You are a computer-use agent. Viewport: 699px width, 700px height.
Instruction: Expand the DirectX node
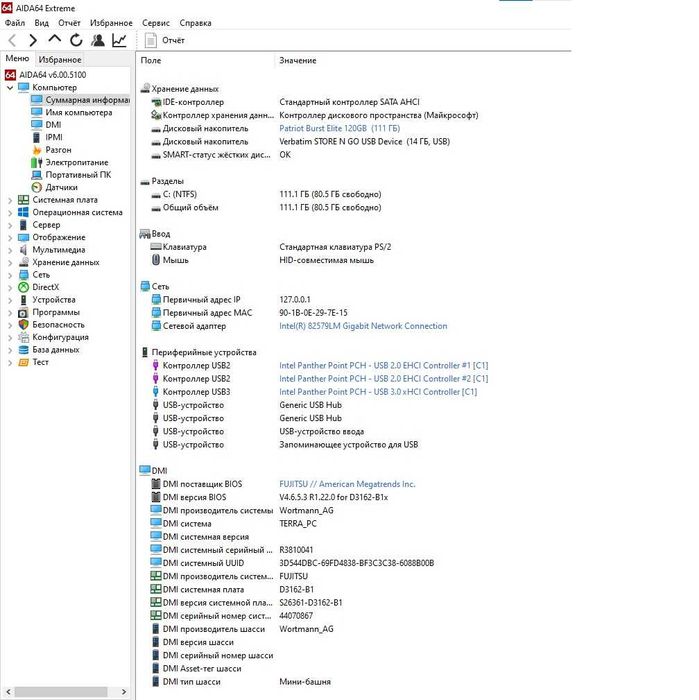(10, 288)
